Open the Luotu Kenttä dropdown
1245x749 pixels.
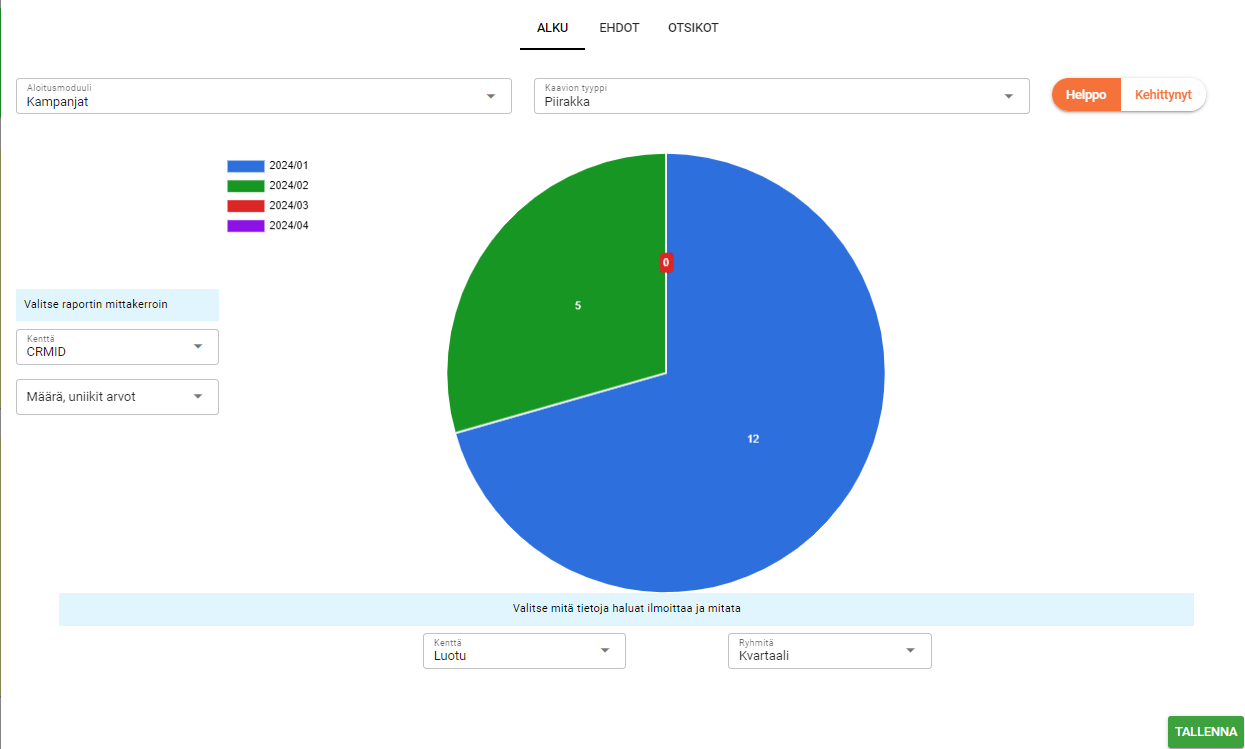tap(524, 651)
